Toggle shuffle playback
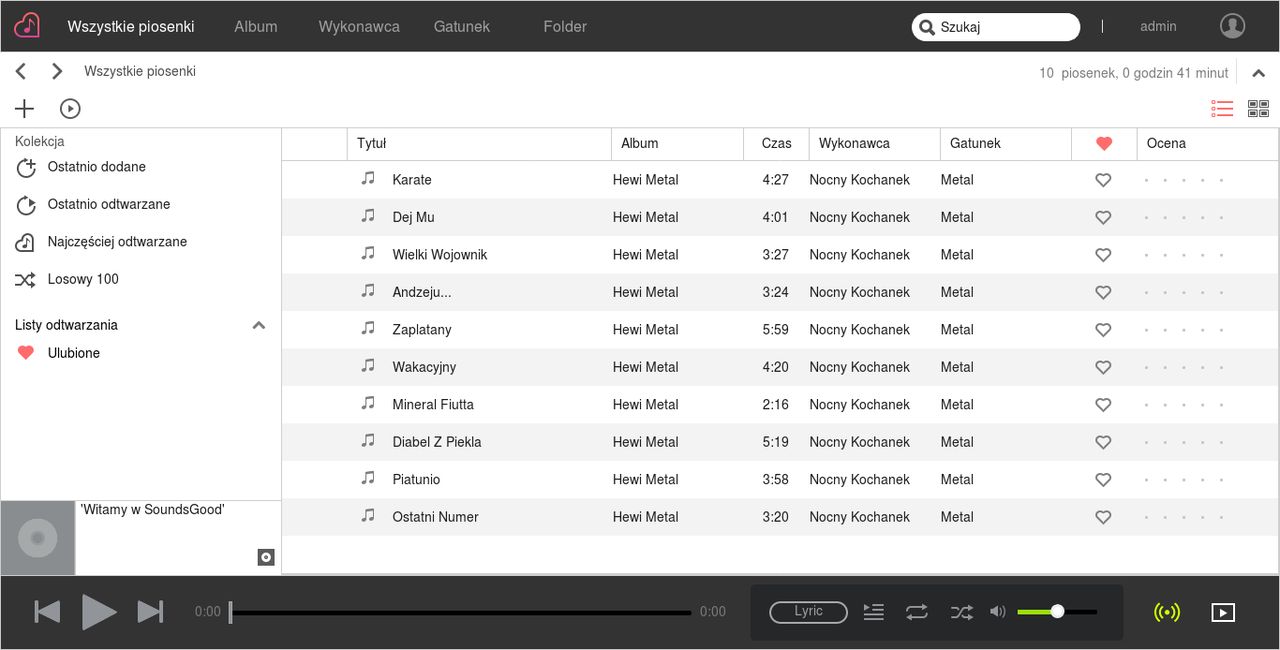 pyautogui.click(x=961, y=612)
